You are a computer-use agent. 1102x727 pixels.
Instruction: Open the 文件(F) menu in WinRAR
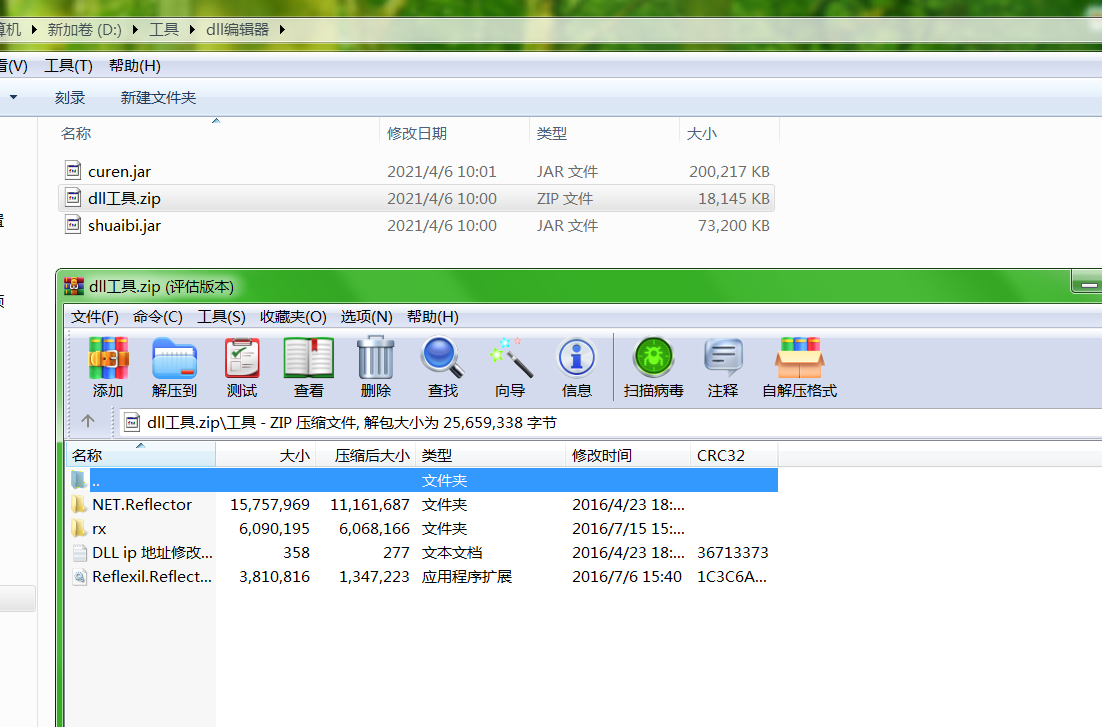pyautogui.click(x=94, y=317)
